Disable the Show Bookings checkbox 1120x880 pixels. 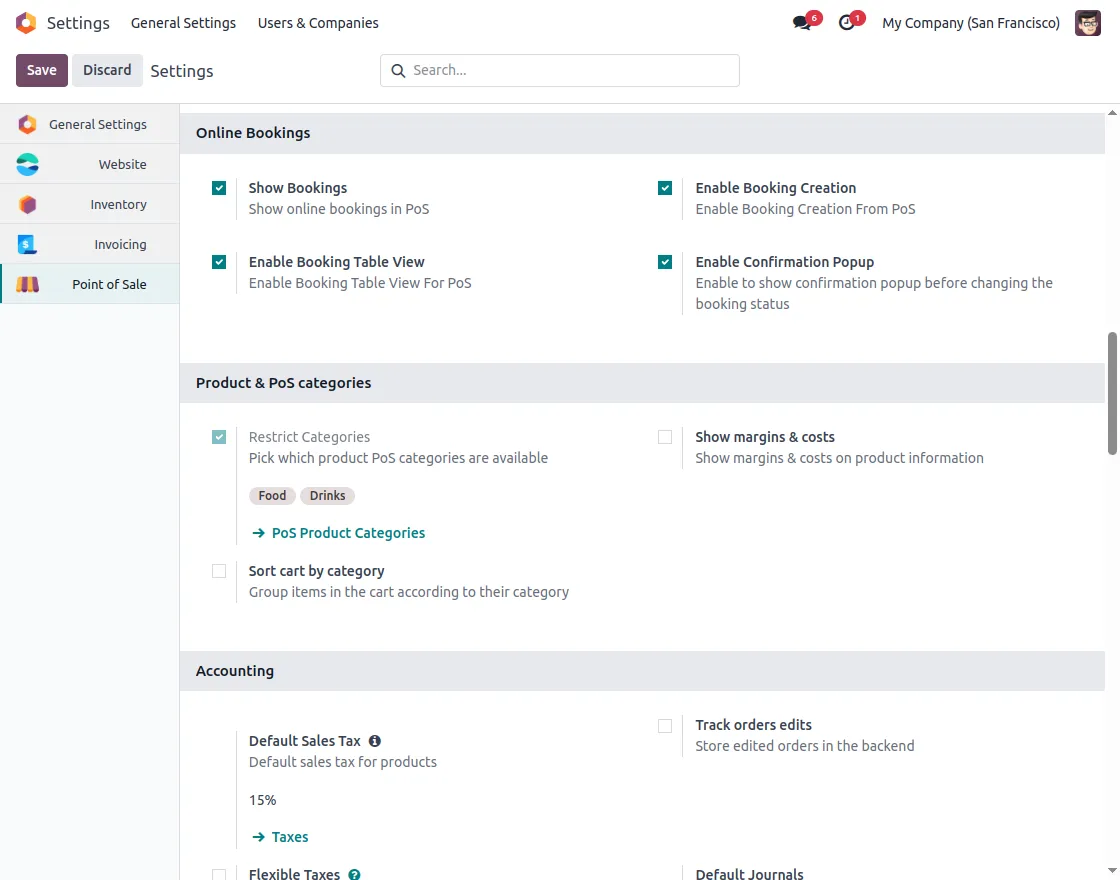[x=219, y=187]
